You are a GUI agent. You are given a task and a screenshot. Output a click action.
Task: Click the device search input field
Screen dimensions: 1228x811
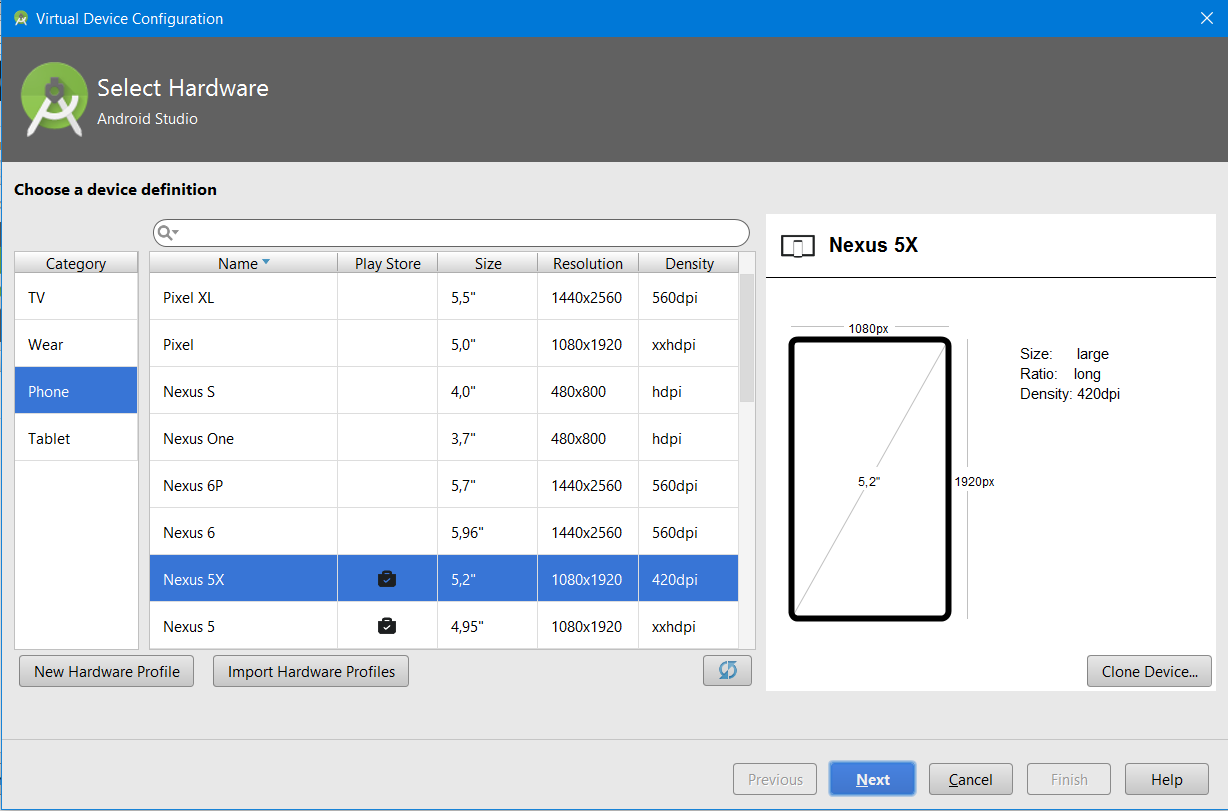[x=451, y=233]
